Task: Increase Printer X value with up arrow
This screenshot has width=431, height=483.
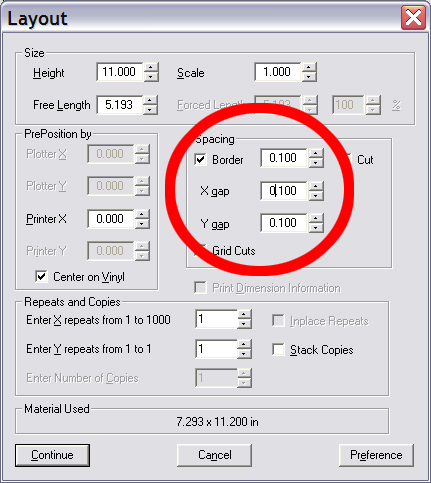Action: [142, 214]
